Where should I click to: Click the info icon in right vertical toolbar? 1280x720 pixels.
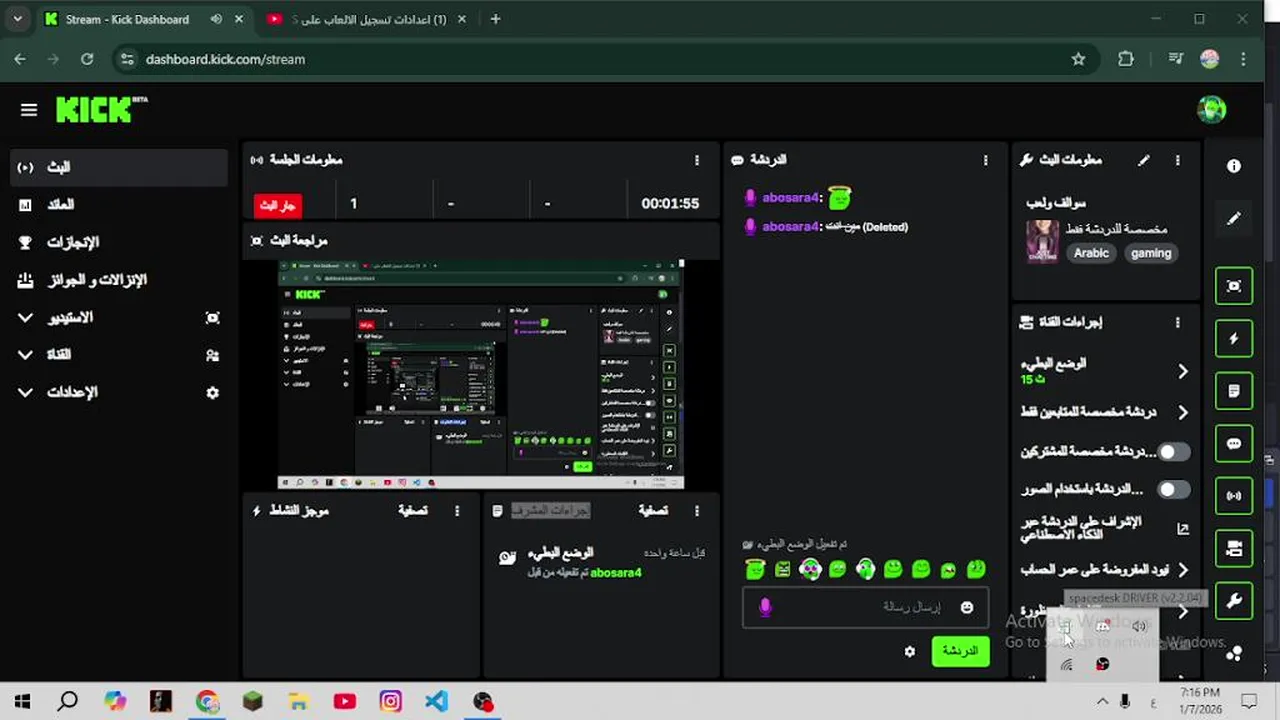pos(1234,166)
